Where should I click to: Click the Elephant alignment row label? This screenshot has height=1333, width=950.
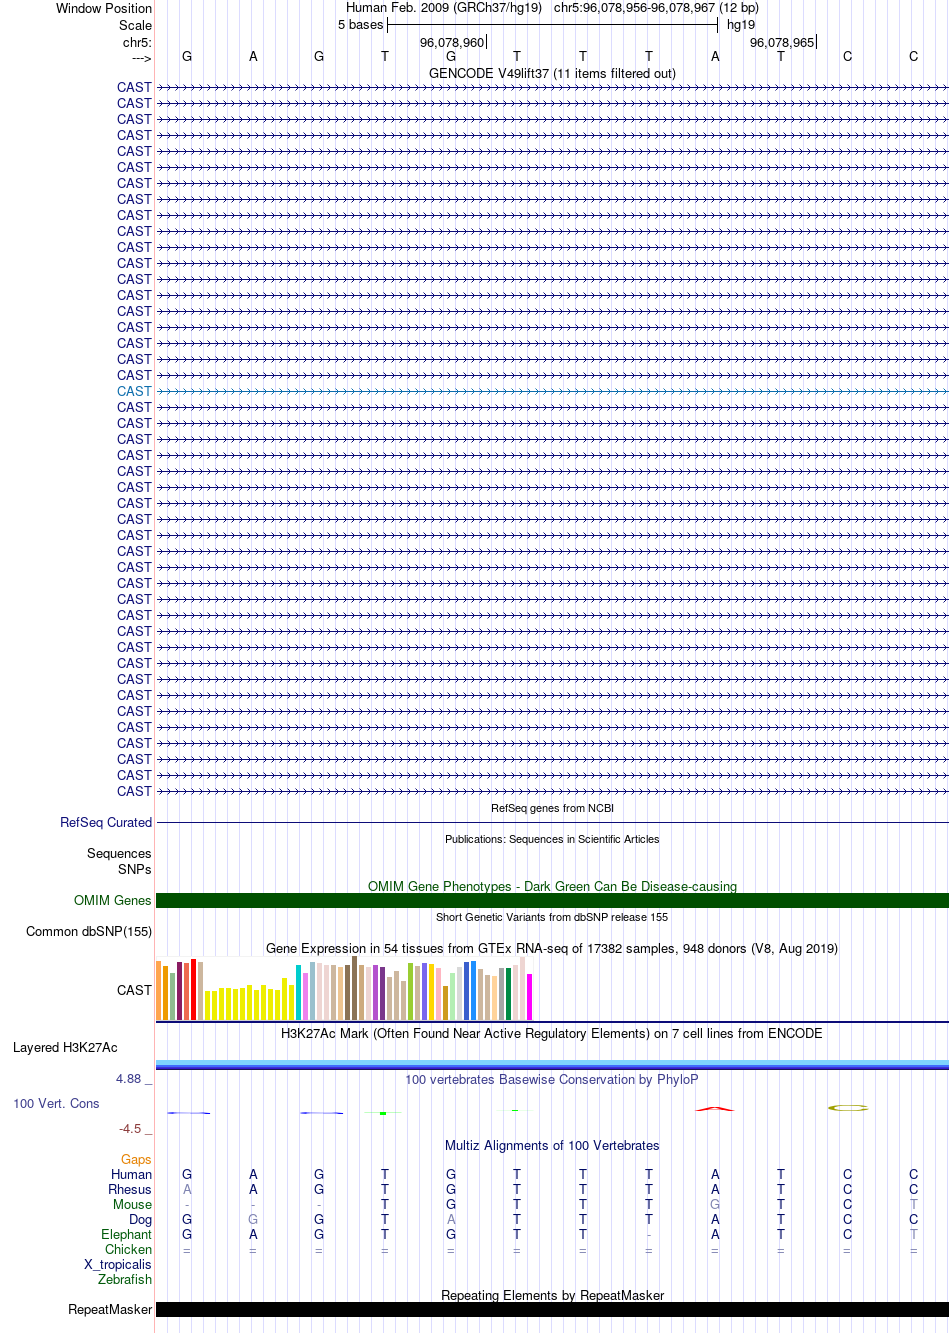(x=126, y=1234)
